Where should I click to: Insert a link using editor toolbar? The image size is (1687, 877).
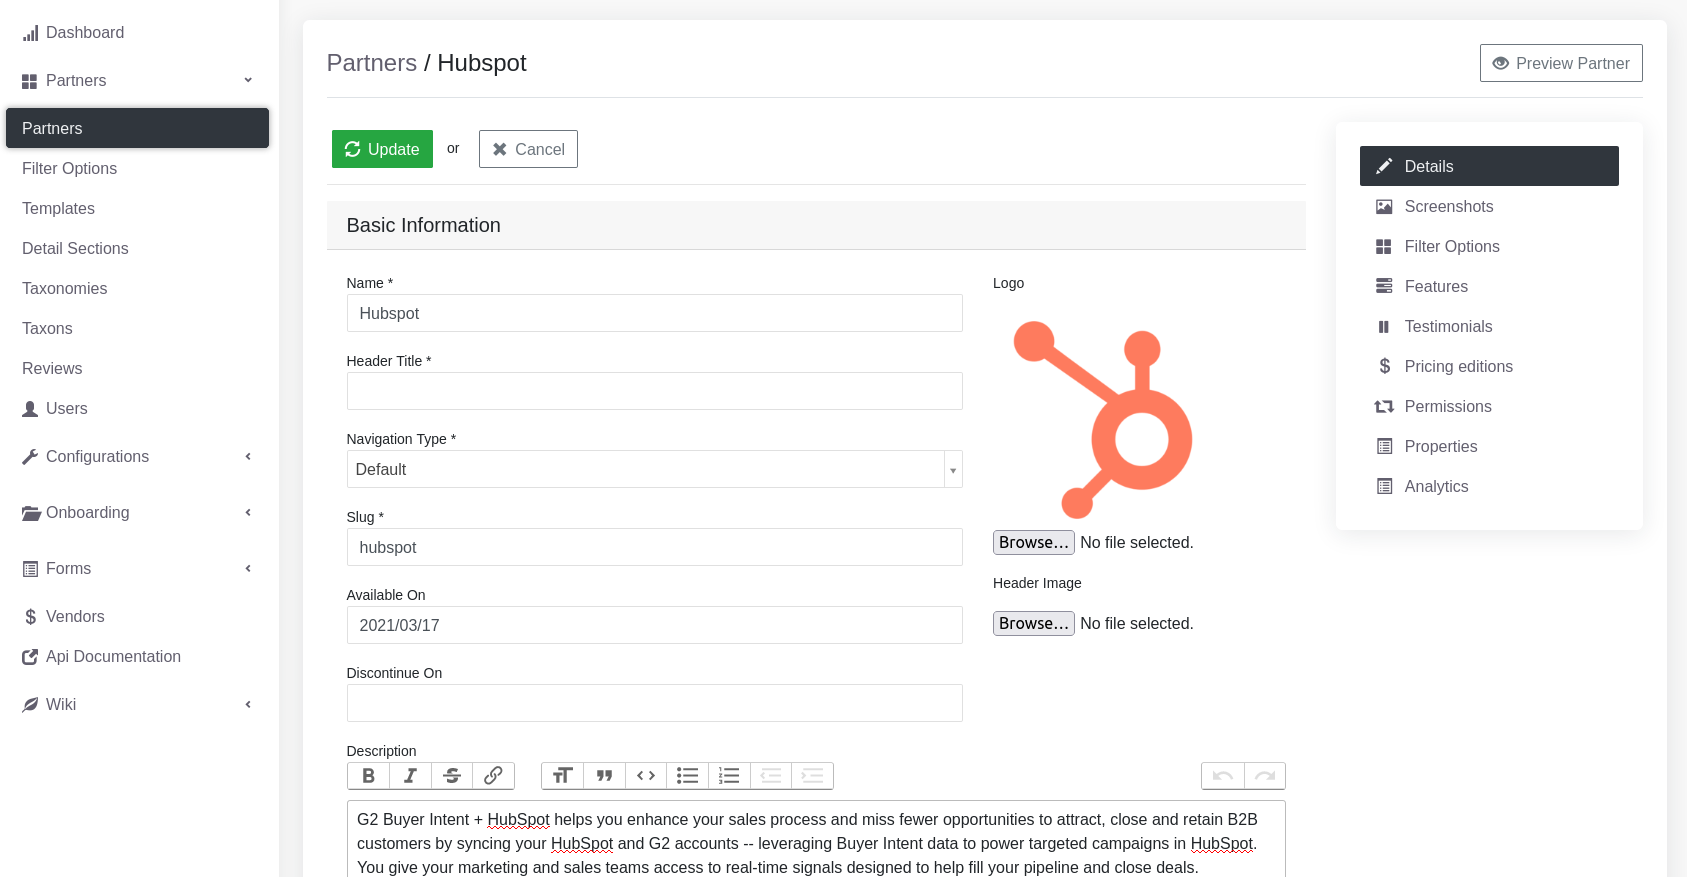pos(493,776)
